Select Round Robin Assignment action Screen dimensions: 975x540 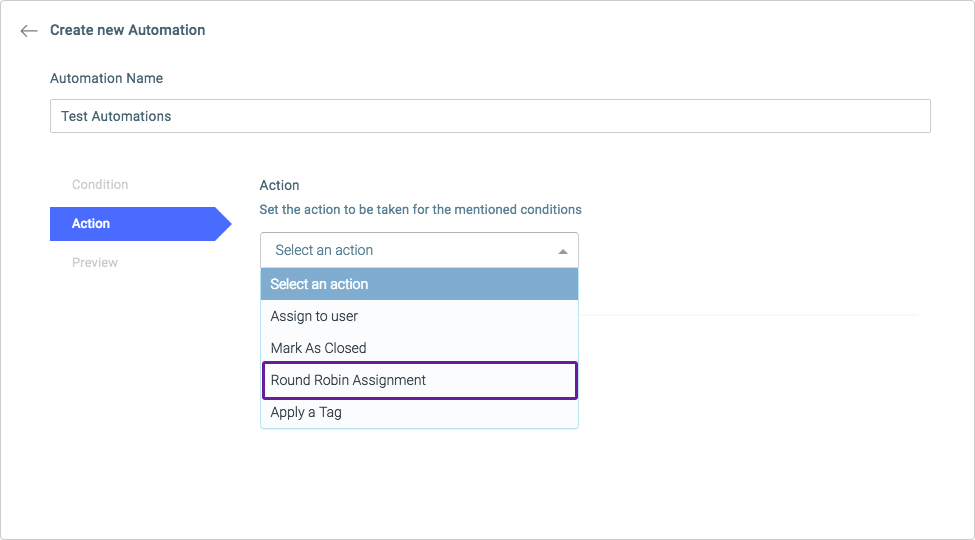[x=419, y=380]
